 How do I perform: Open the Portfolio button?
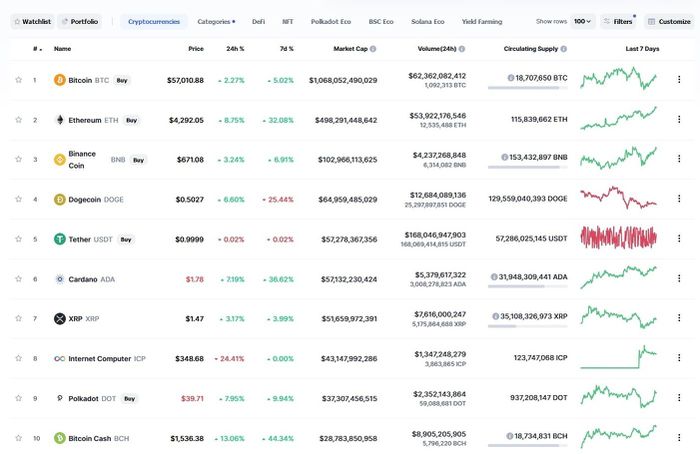(79, 21)
